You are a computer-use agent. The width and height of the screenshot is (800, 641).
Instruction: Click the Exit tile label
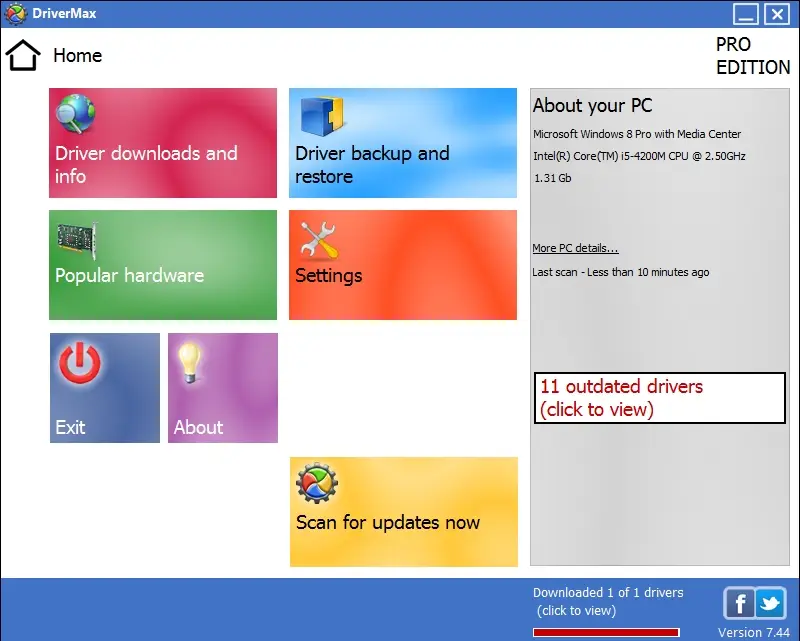coord(70,427)
